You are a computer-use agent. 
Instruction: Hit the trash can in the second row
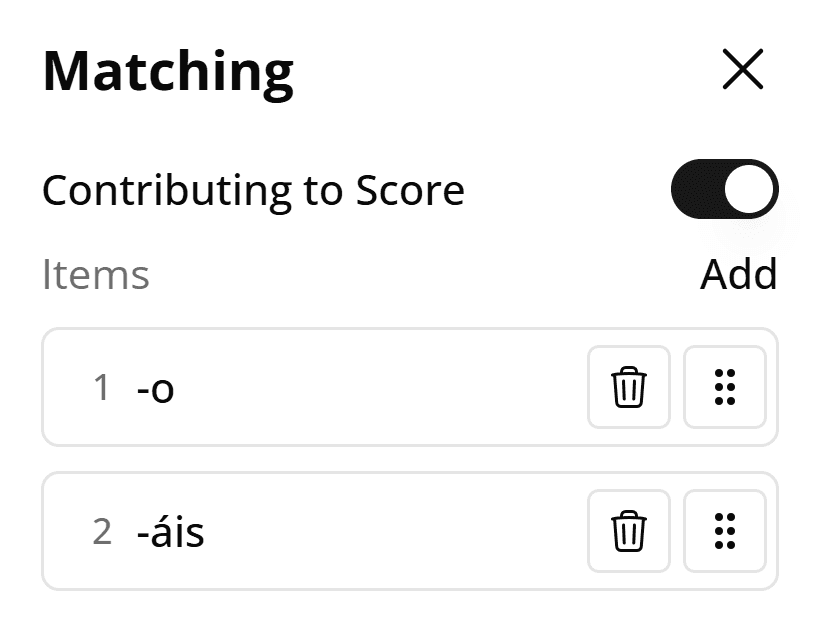coord(629,531)
